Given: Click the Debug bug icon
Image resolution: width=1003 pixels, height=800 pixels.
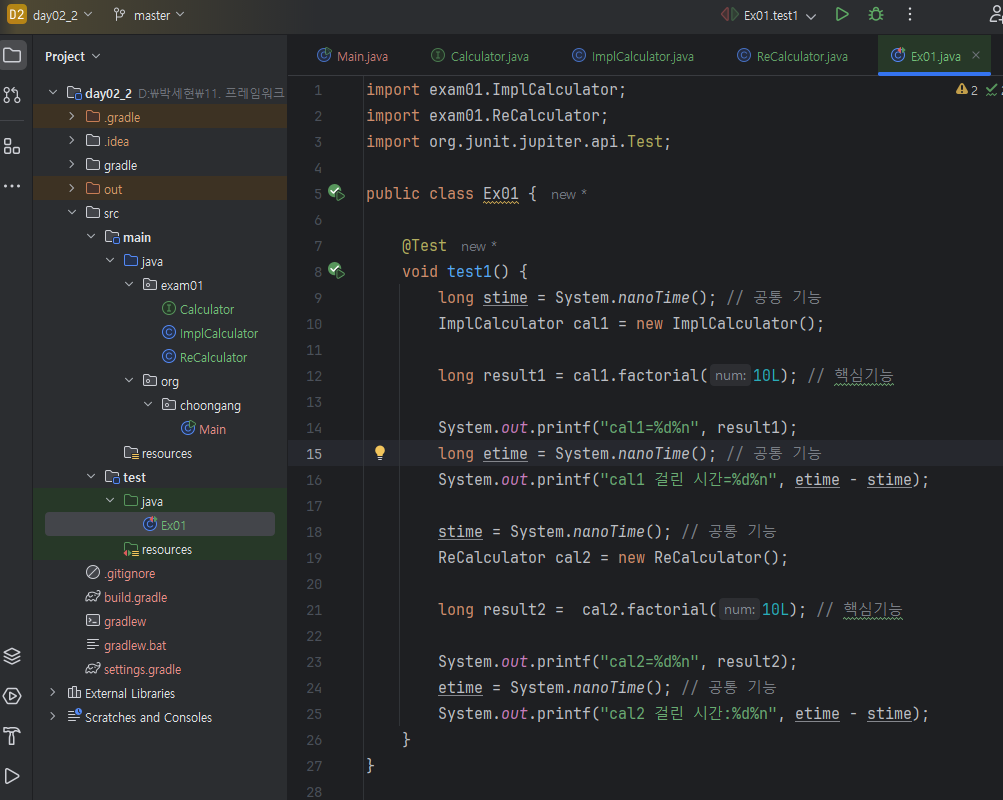Looking at the screenshot, I should [x=876, y=15].
